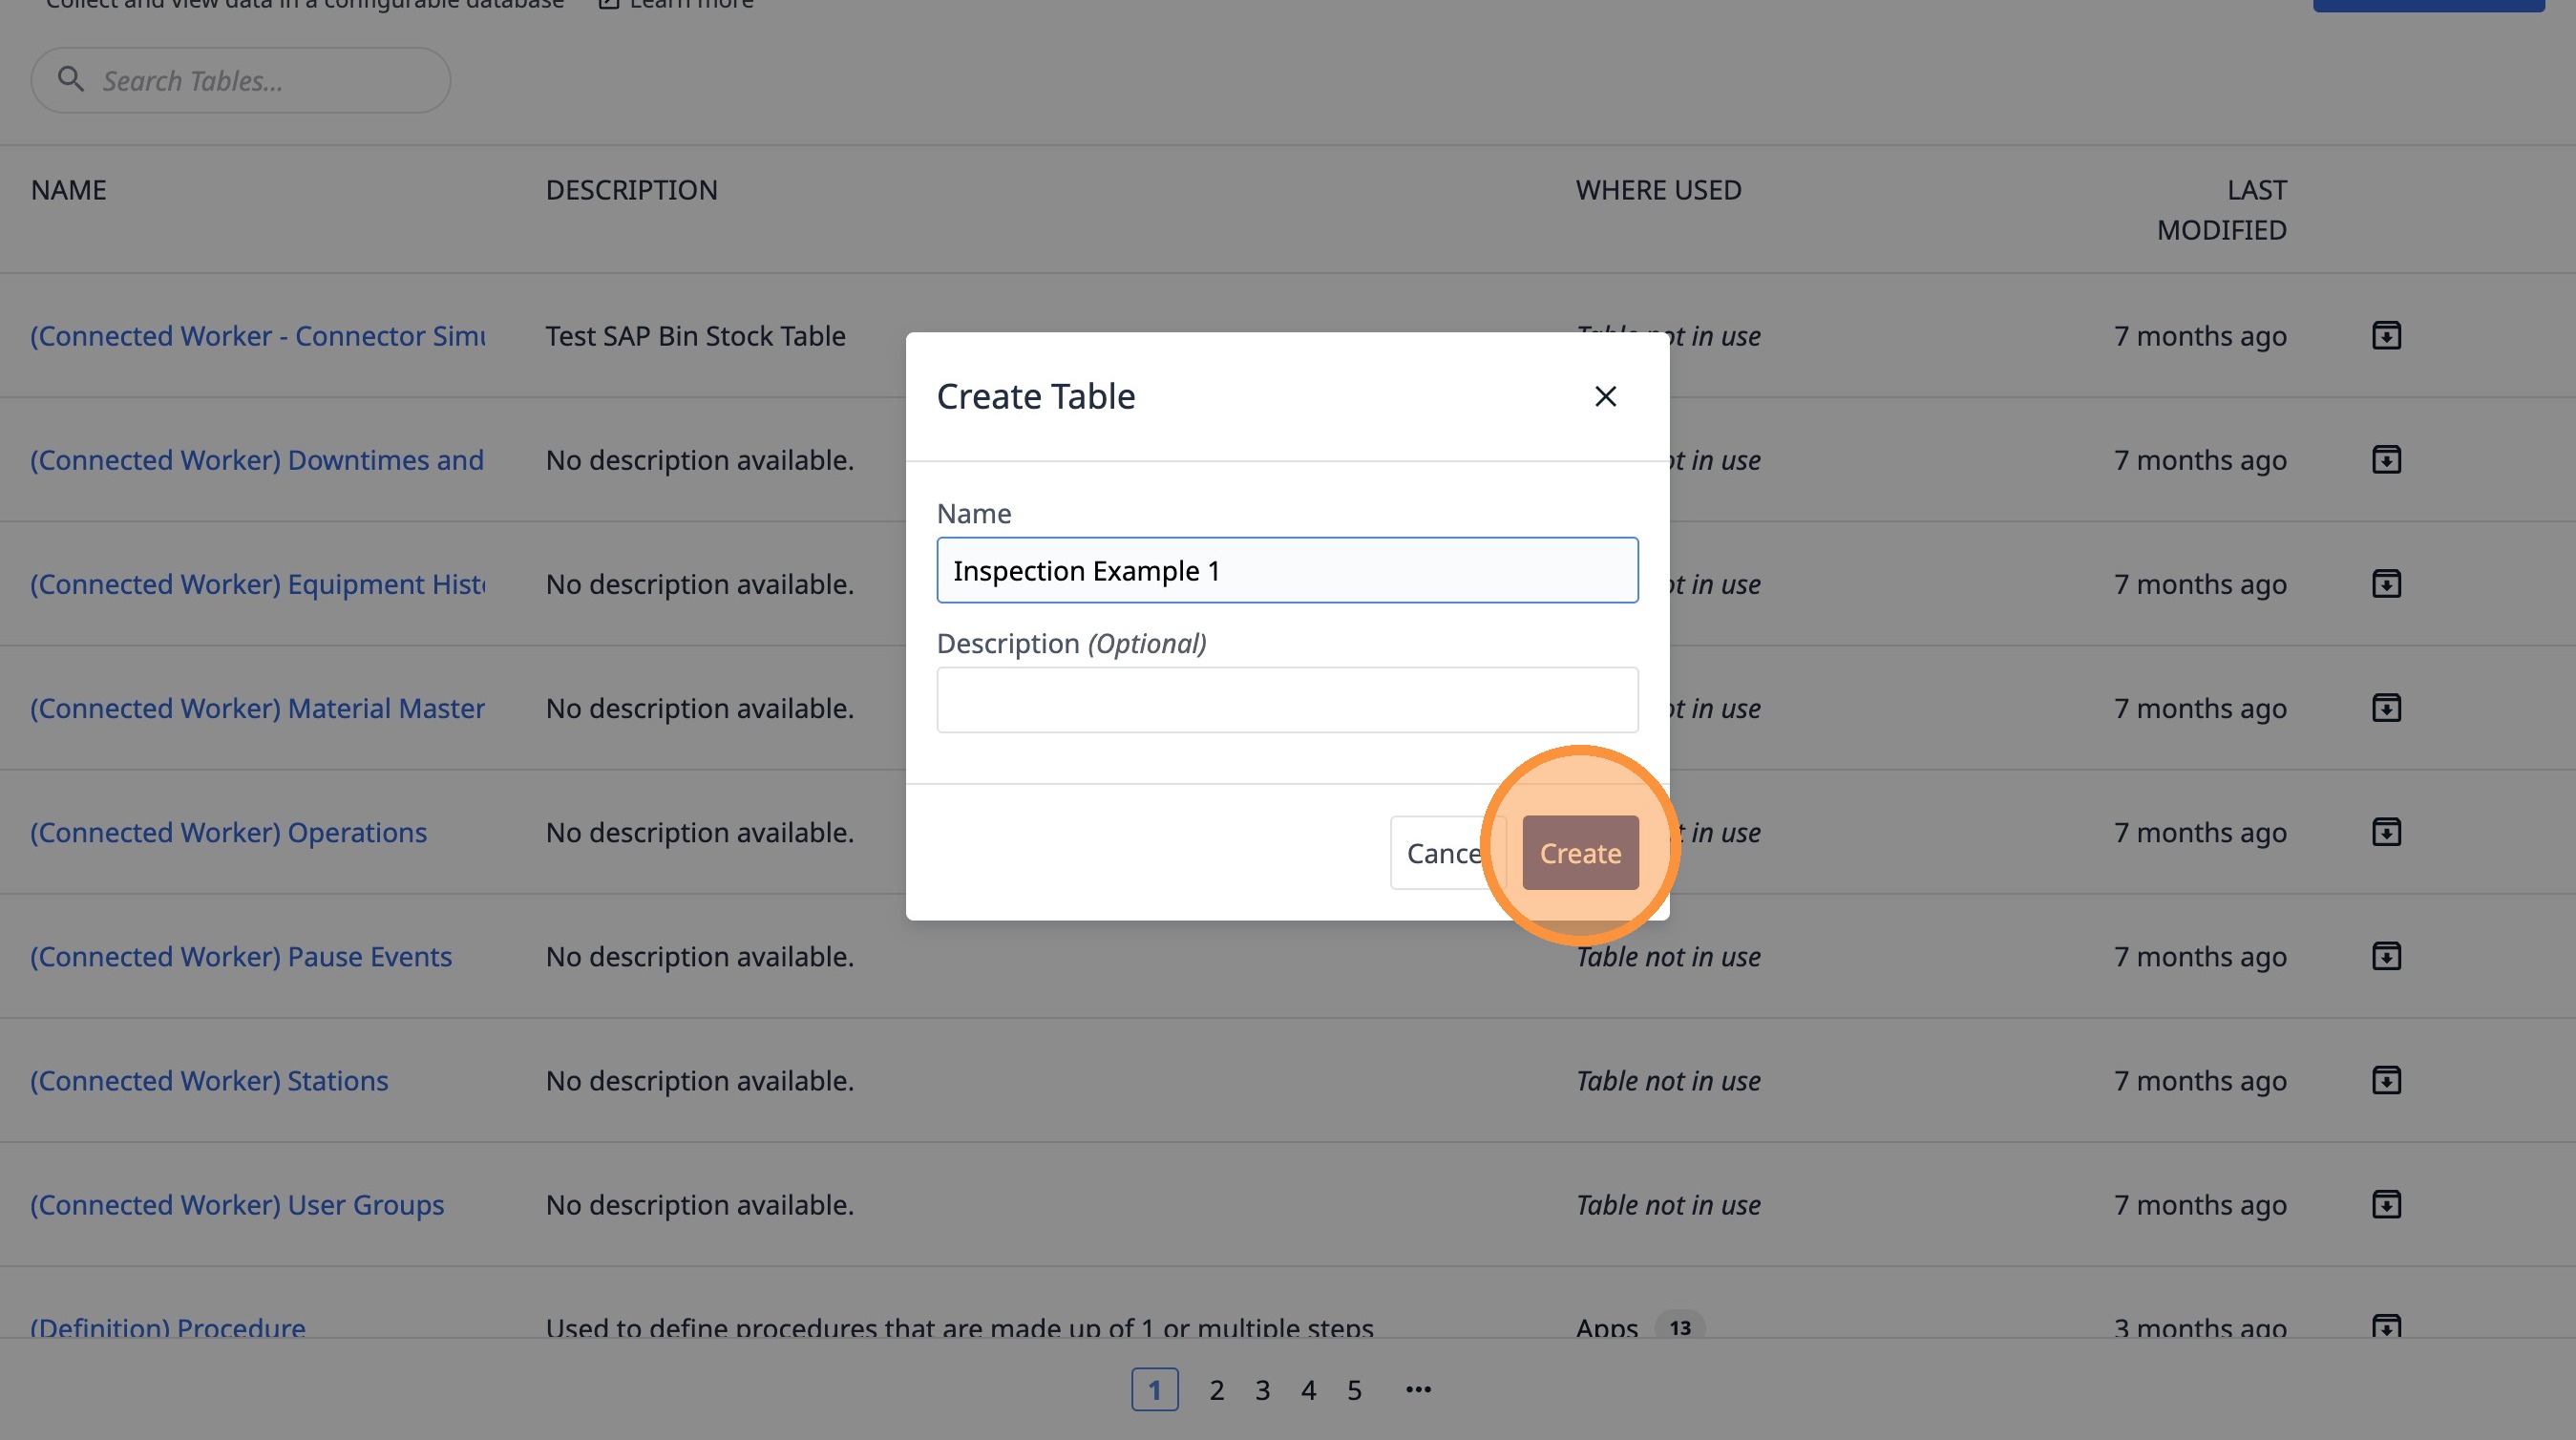
Task: Archive the Material Master table row
Action: tap(2386, 708)
